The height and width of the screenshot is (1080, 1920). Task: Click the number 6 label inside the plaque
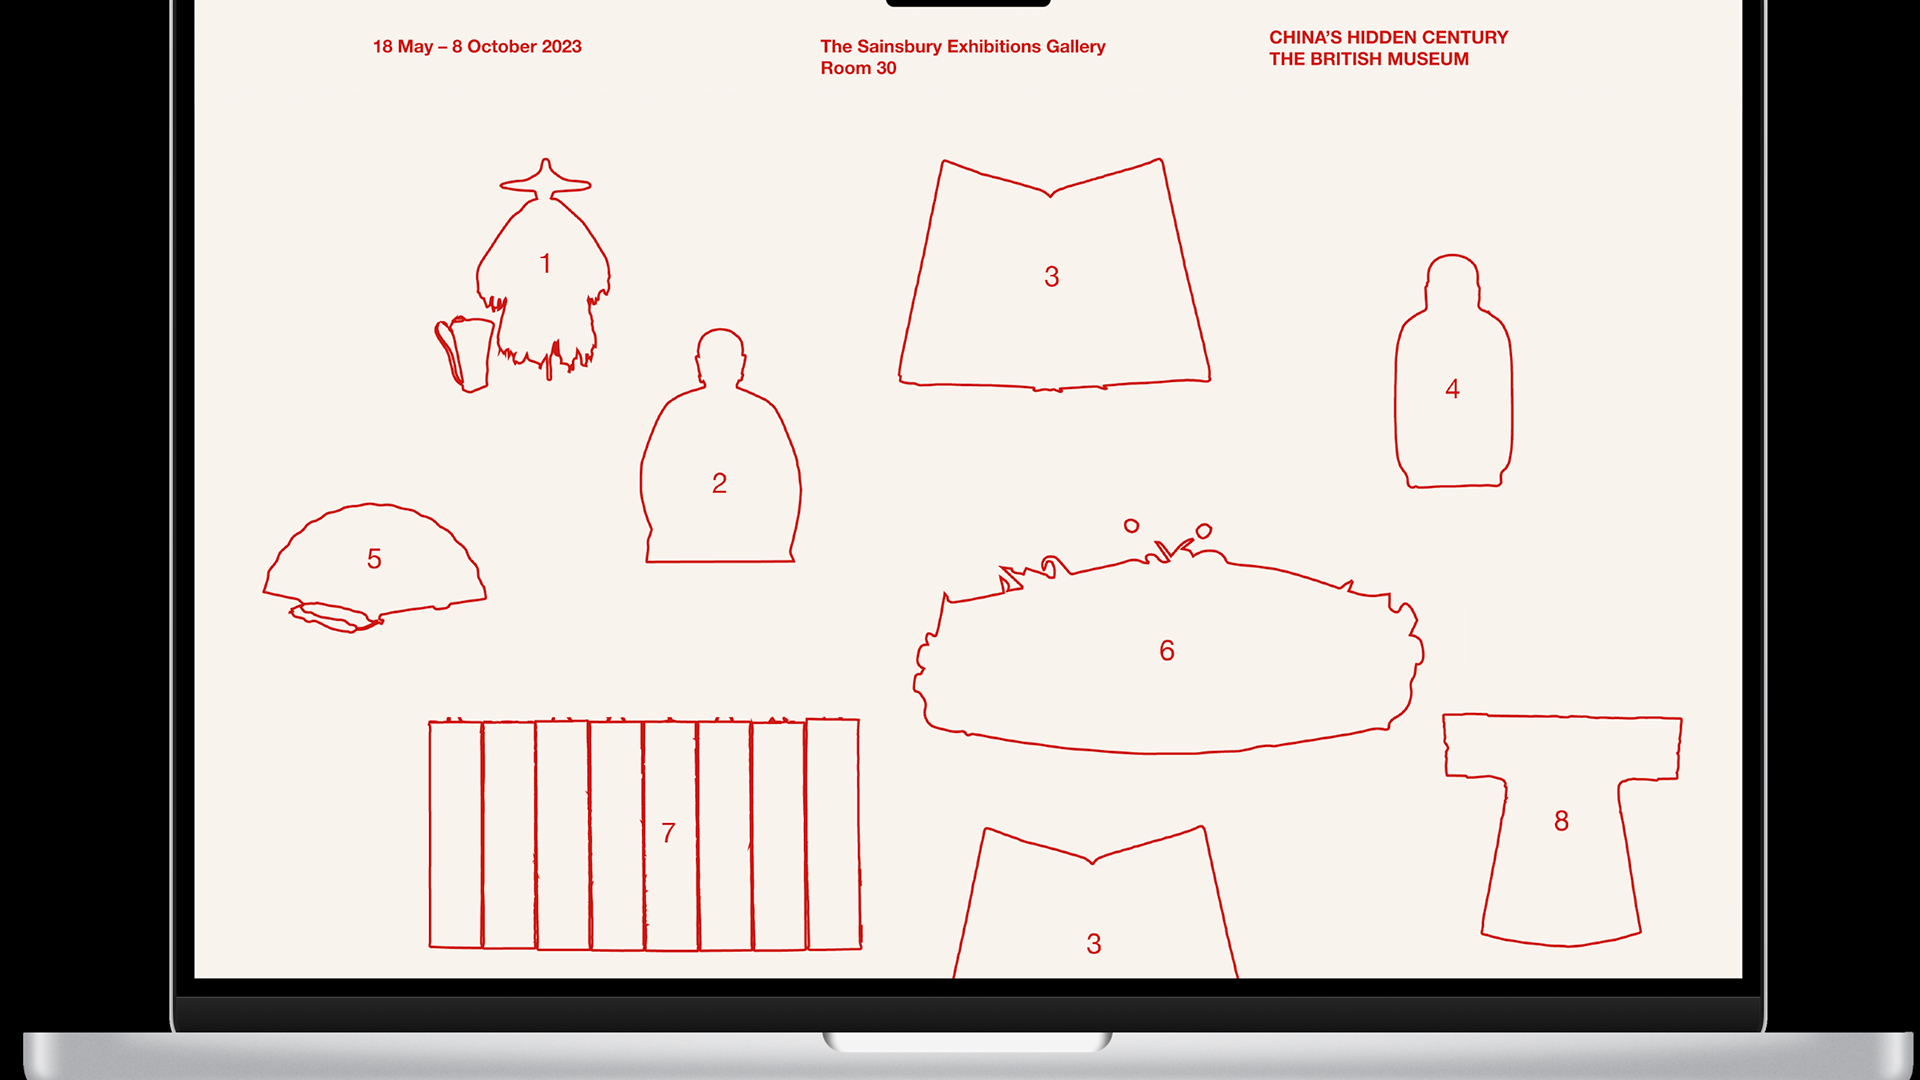tap(1167, 650)
